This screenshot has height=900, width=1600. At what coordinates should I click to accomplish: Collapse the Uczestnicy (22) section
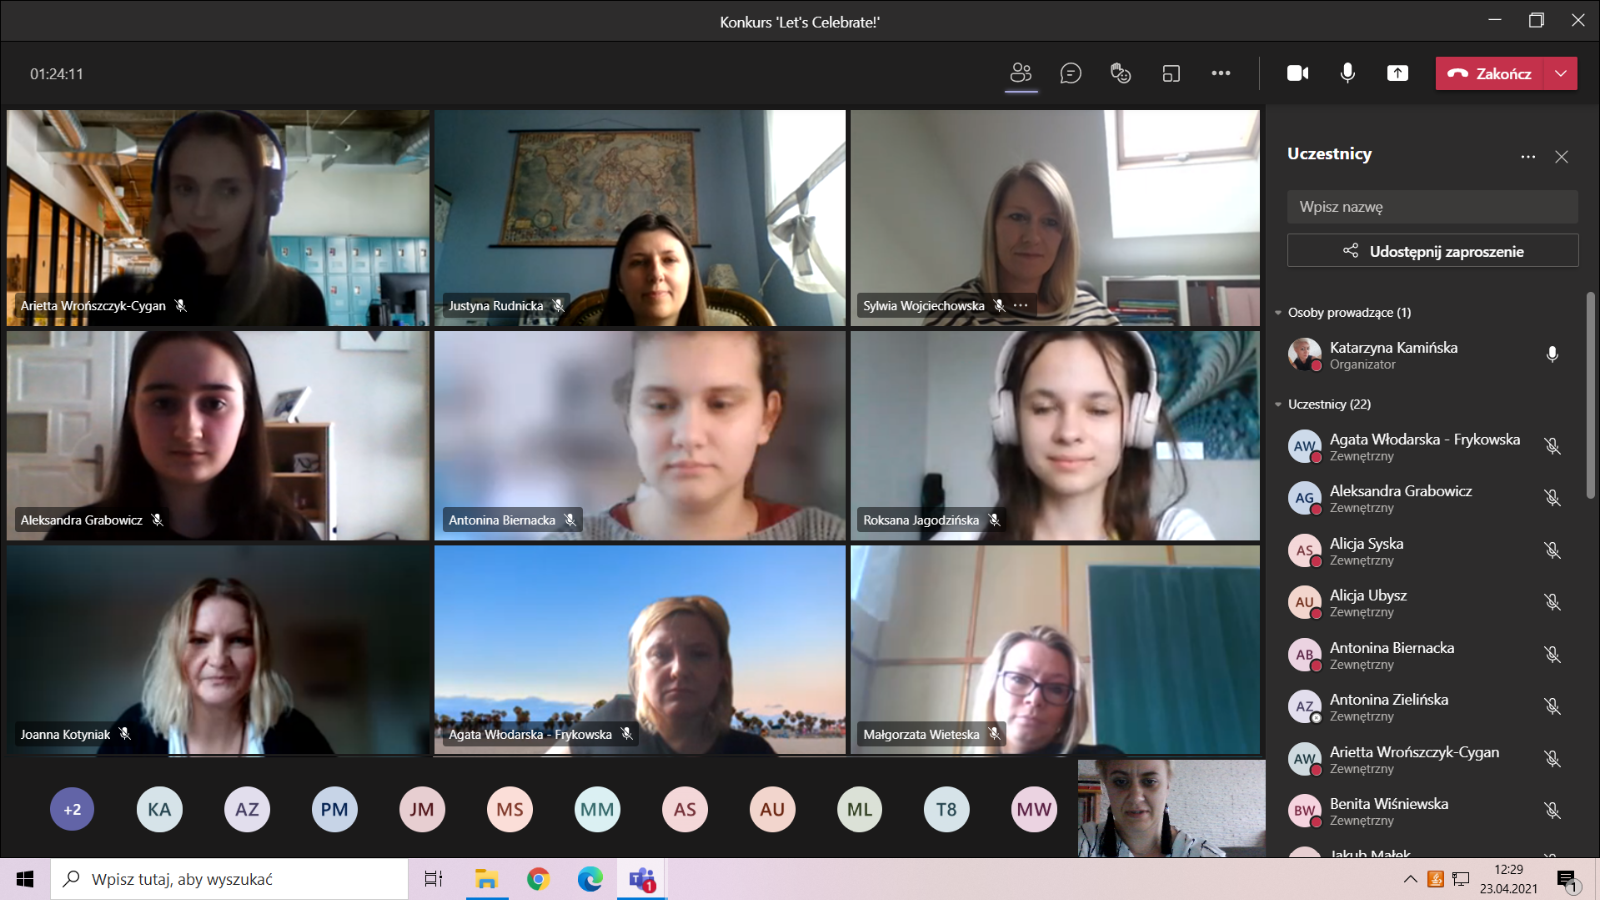(1278, 405)
